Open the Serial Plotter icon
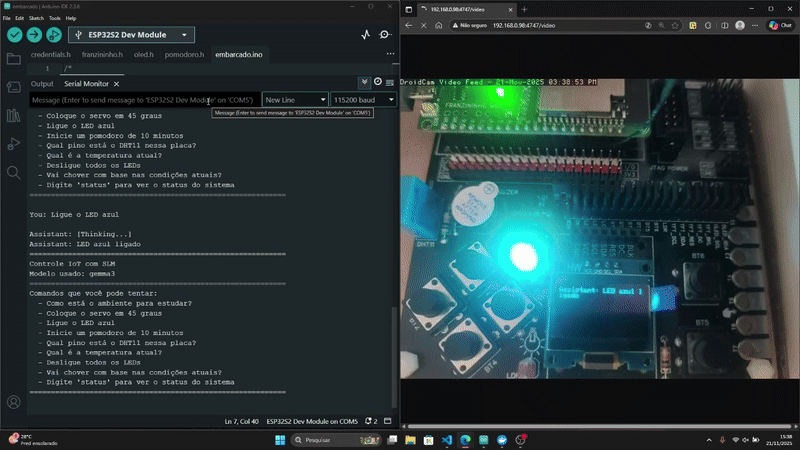Image resolution: width=800 pixels, height=450 pixels. 366,35
